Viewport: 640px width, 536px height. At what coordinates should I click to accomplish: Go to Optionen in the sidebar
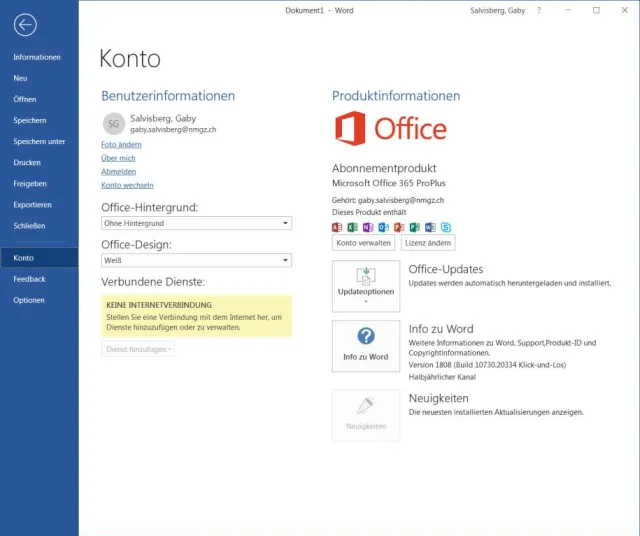coord(29,300)
